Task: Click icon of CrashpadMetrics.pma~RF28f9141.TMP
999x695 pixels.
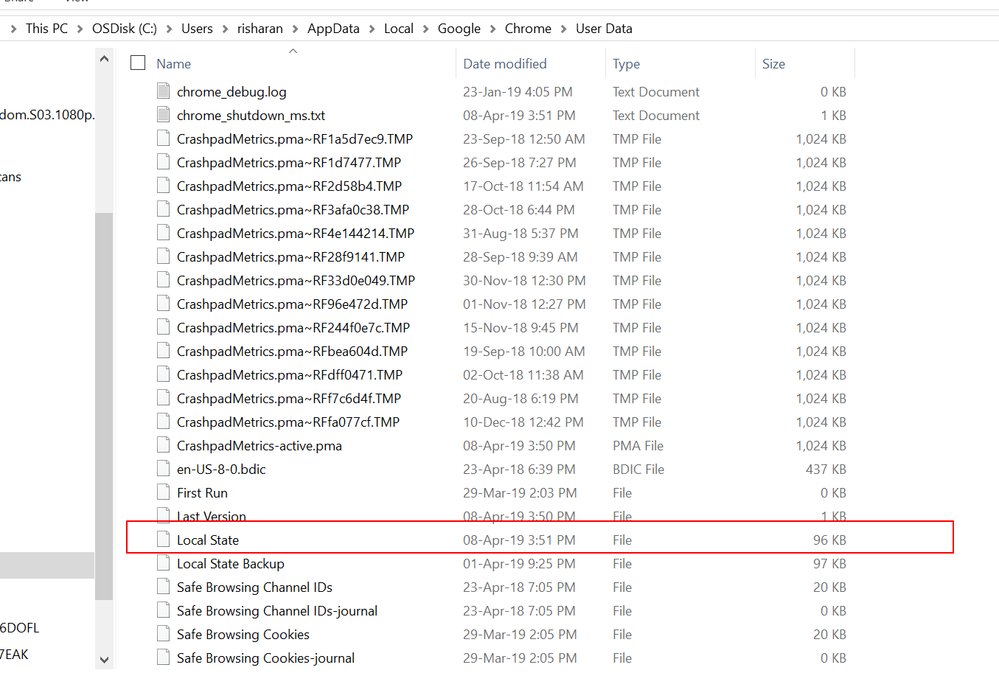Action: [163, 256]
